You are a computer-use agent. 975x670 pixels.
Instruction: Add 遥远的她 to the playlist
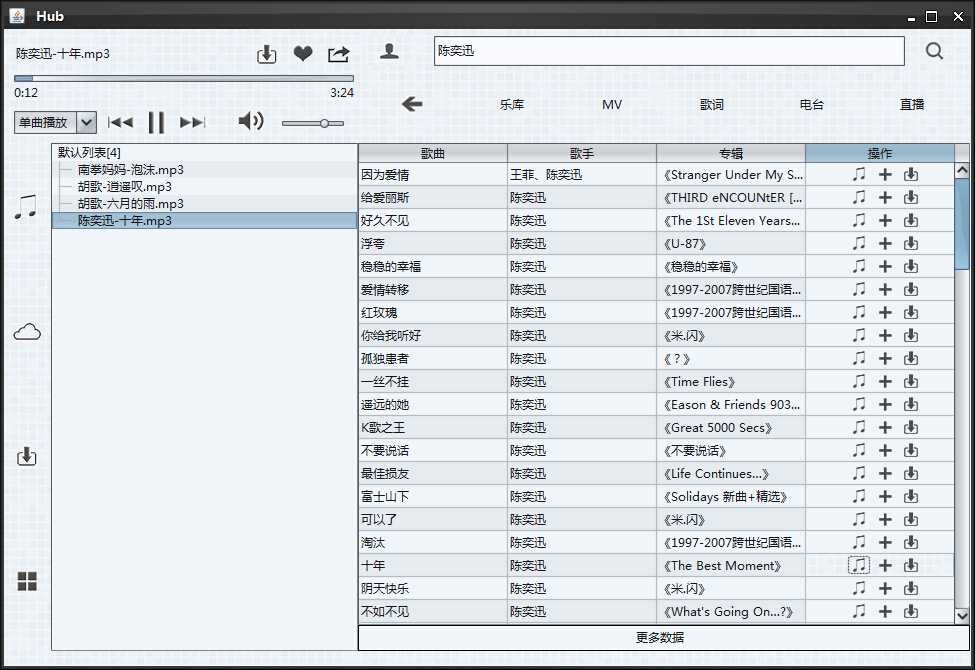click(x=885, y=404)
